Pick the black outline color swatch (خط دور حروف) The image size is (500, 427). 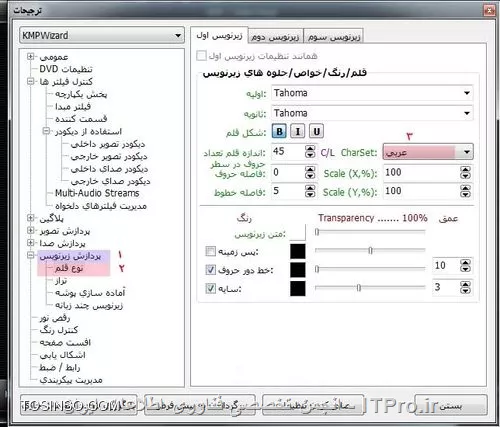point(298,270)
